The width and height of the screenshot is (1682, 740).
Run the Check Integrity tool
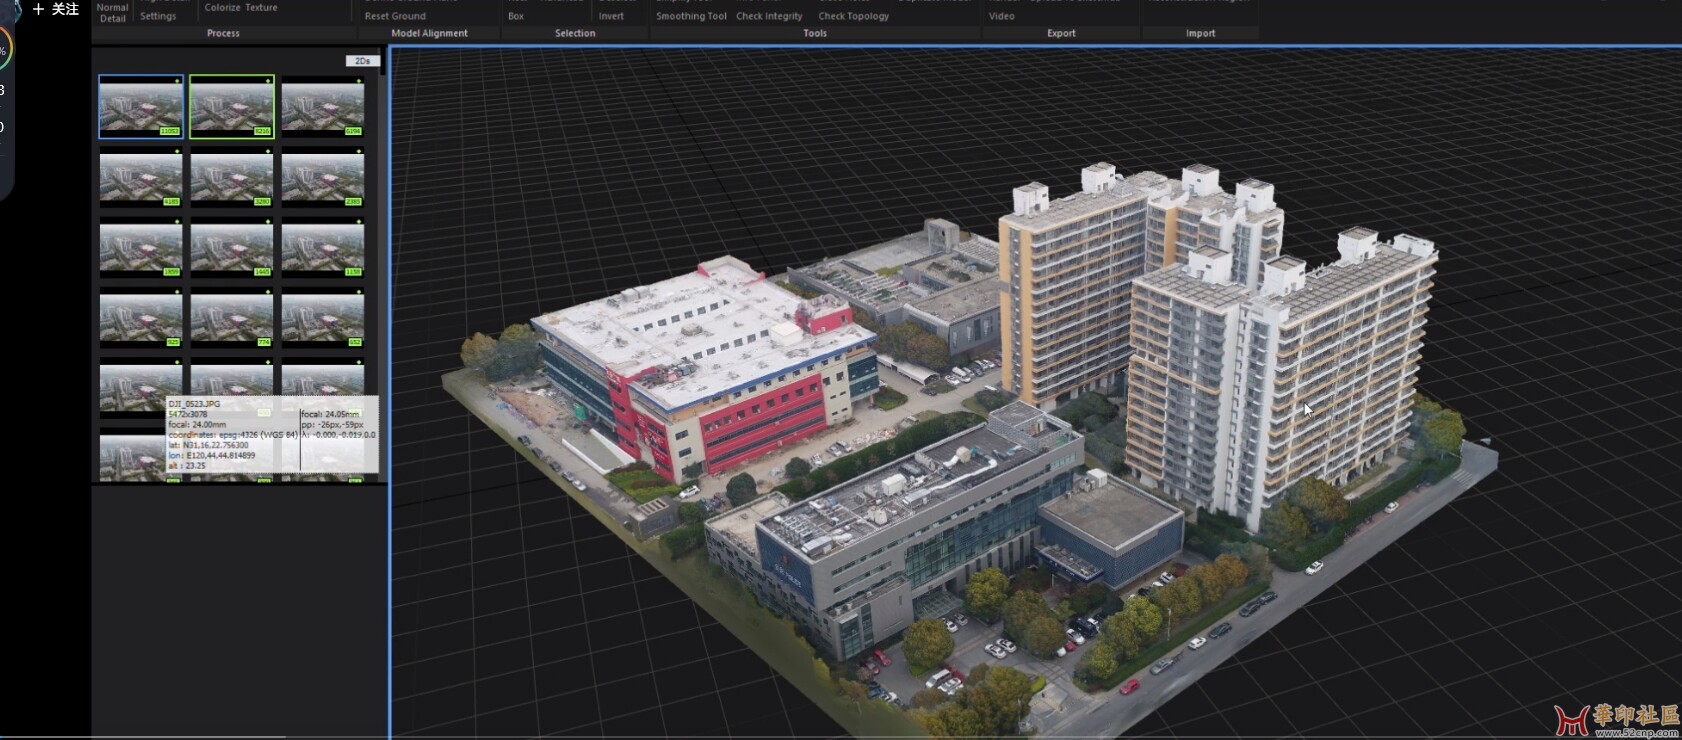coord(769,16)
